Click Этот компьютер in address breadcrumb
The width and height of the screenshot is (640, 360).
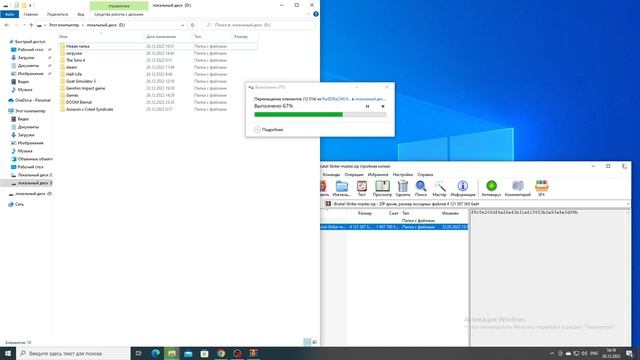coord(64,25)
